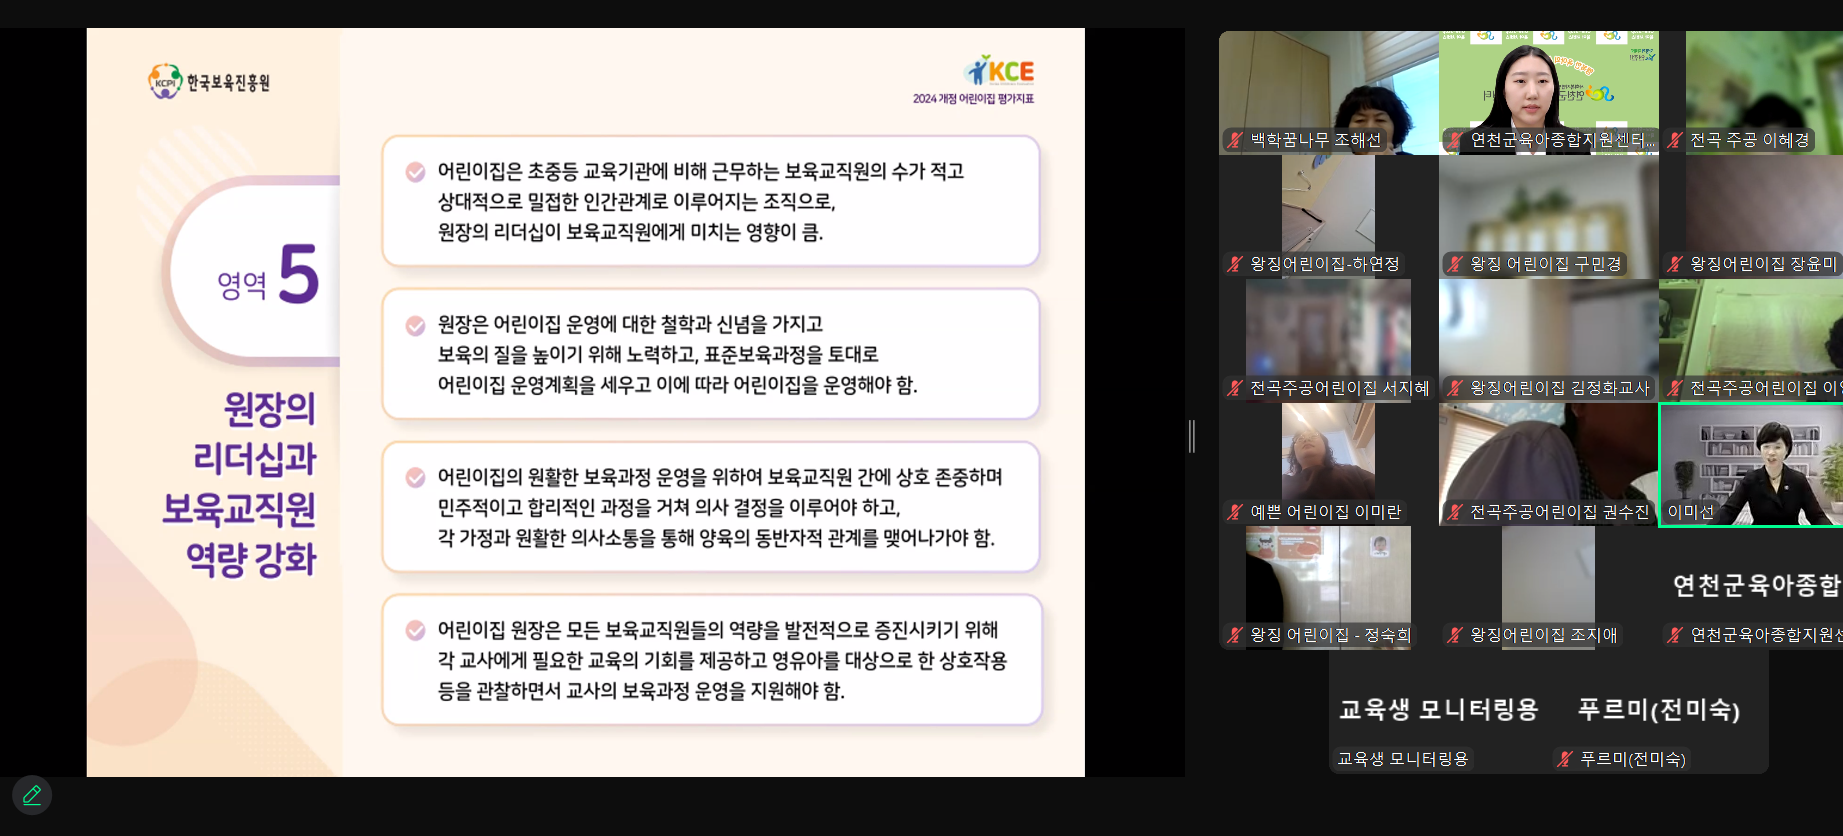Click the bullet starting 어린이집의 원활한 보육과정
Screen dimensions: 1843x836
click(711, 507)
